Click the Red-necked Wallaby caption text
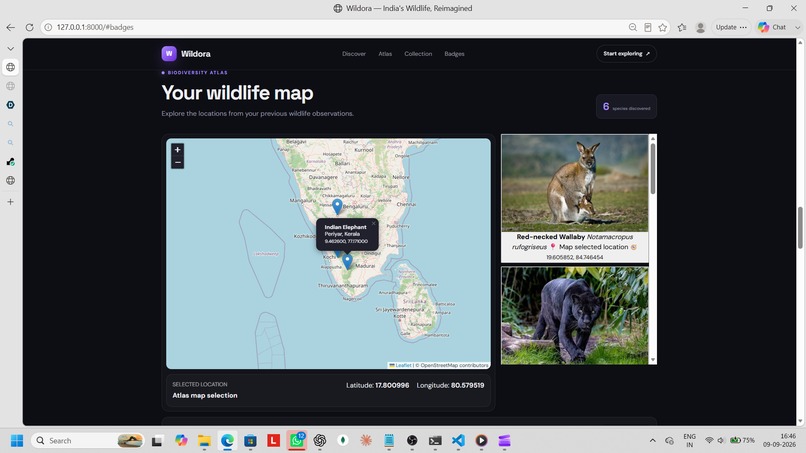Viewport: 806px width, 453px height. coord(575,246)
